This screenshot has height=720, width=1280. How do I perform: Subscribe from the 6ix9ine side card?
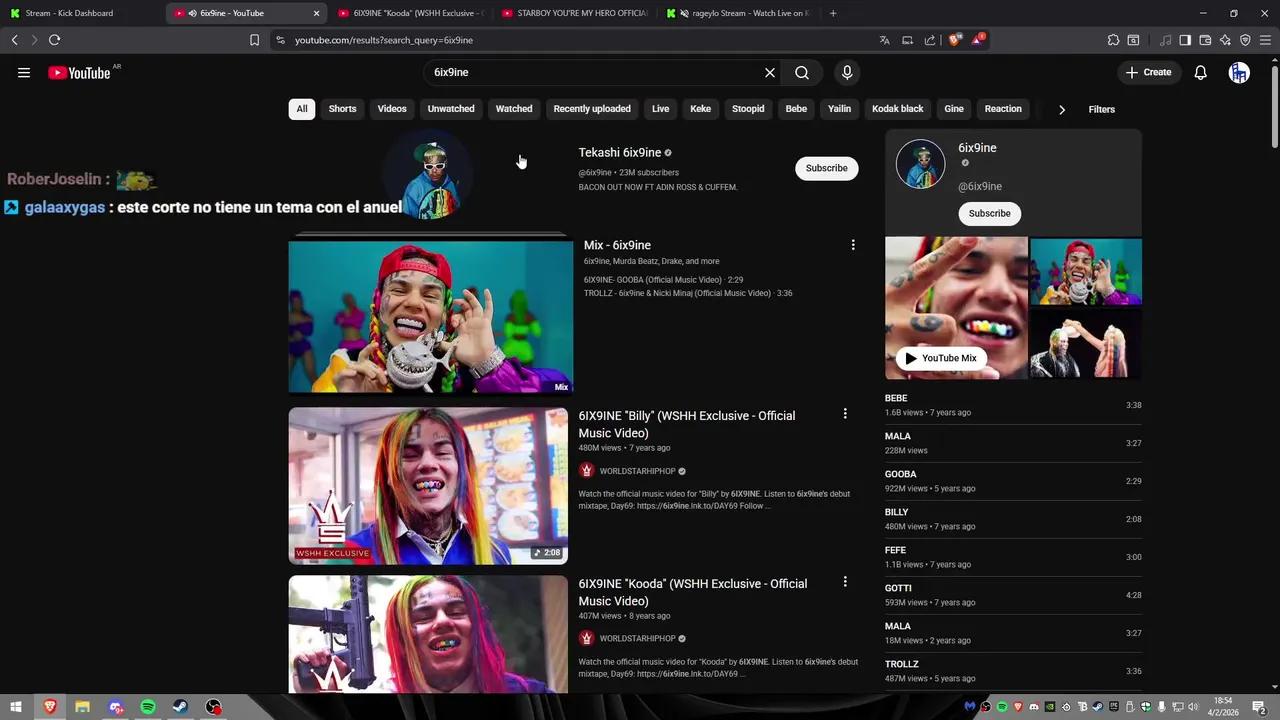989,213
